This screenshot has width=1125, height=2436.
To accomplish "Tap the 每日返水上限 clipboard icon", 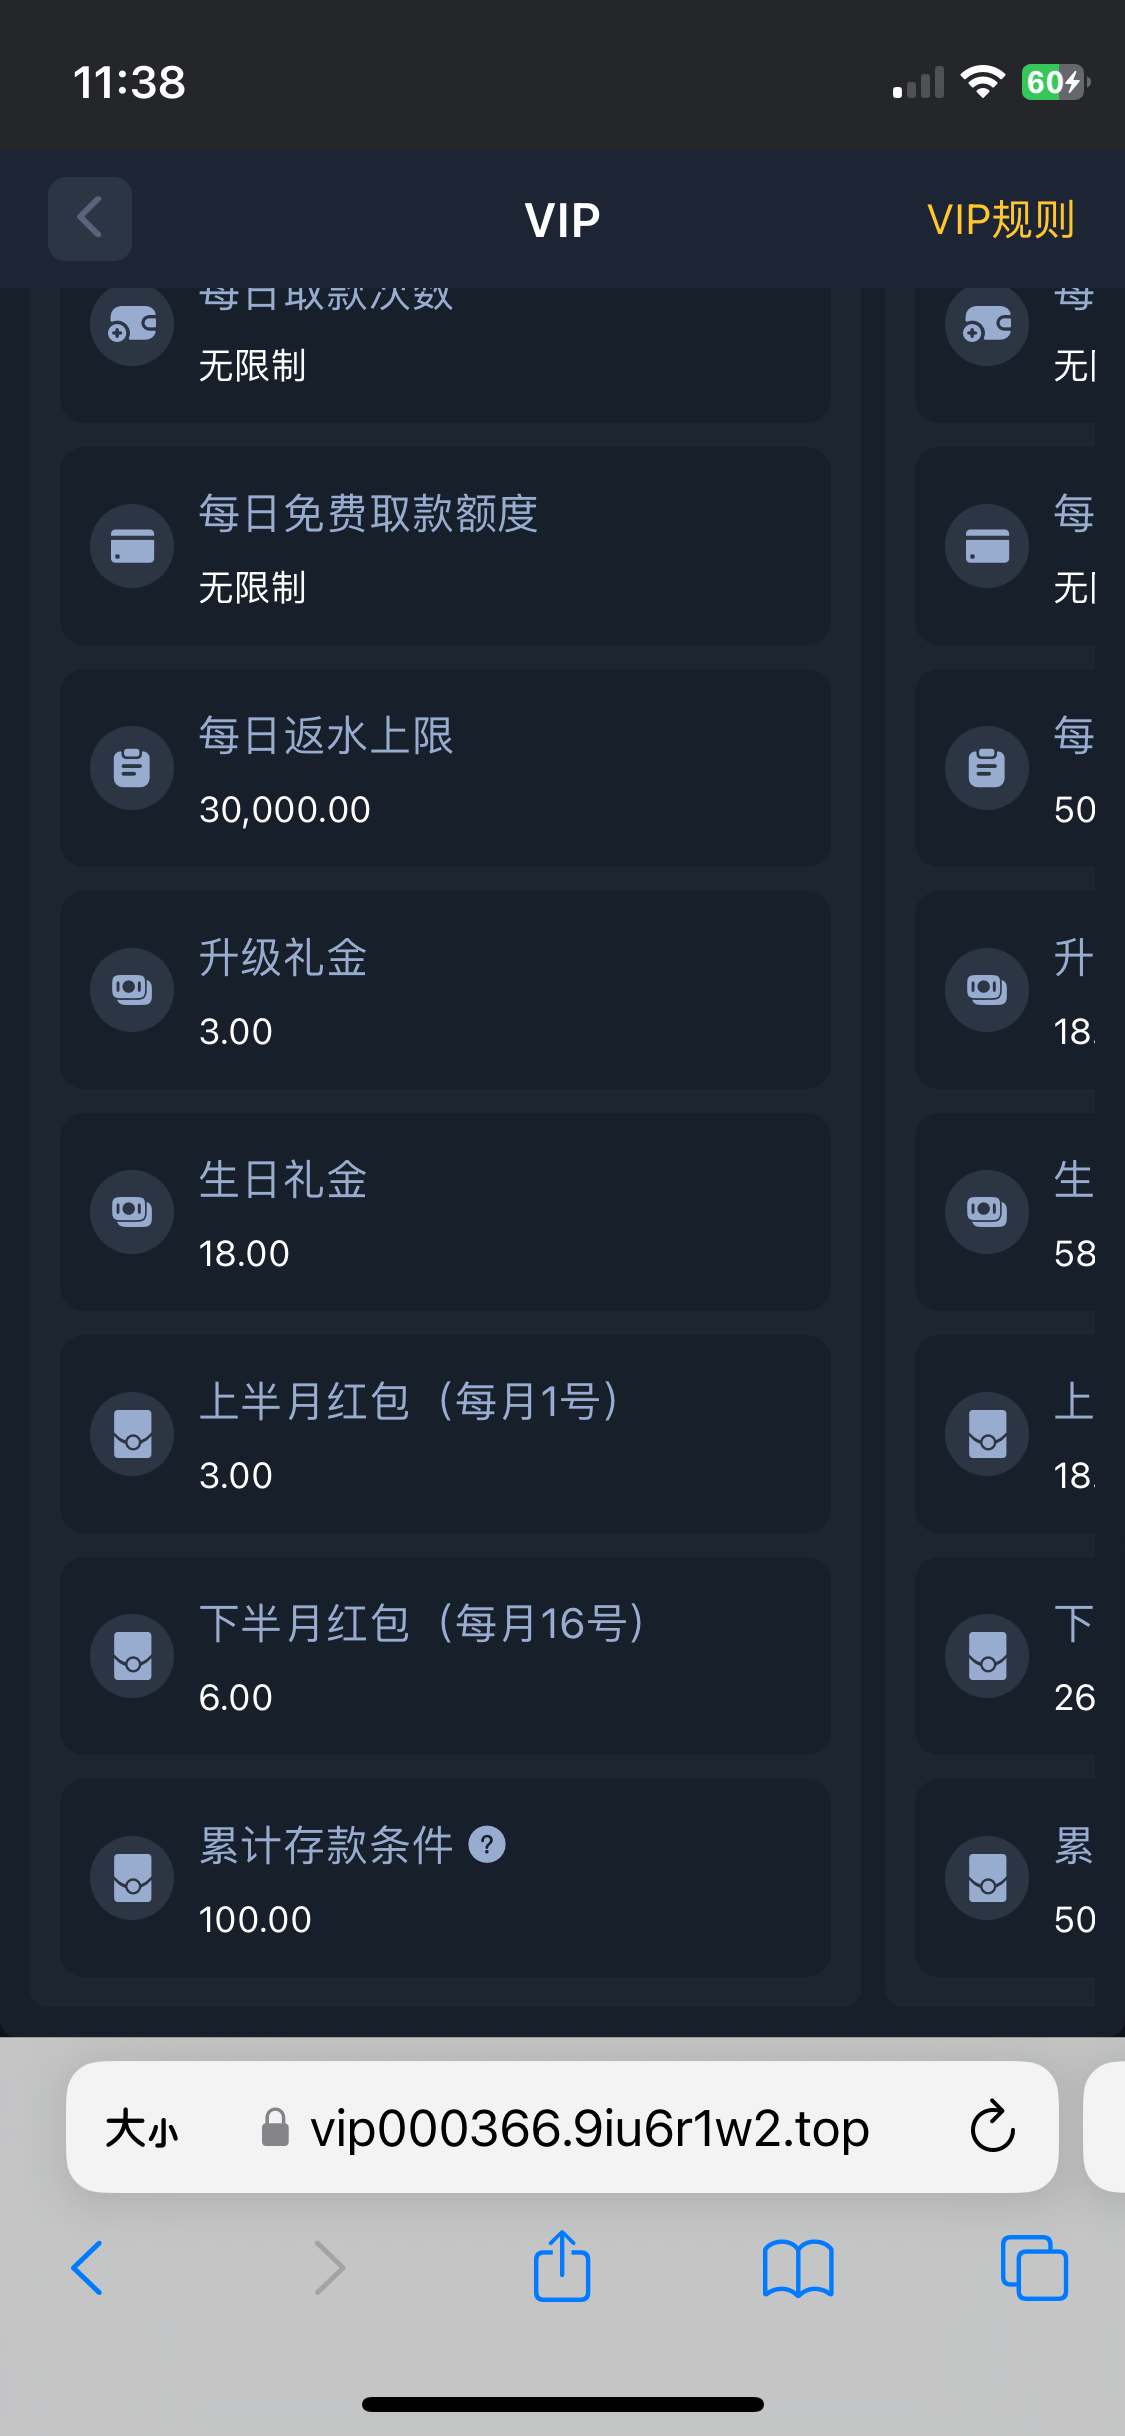I will [x=132, y=768].
